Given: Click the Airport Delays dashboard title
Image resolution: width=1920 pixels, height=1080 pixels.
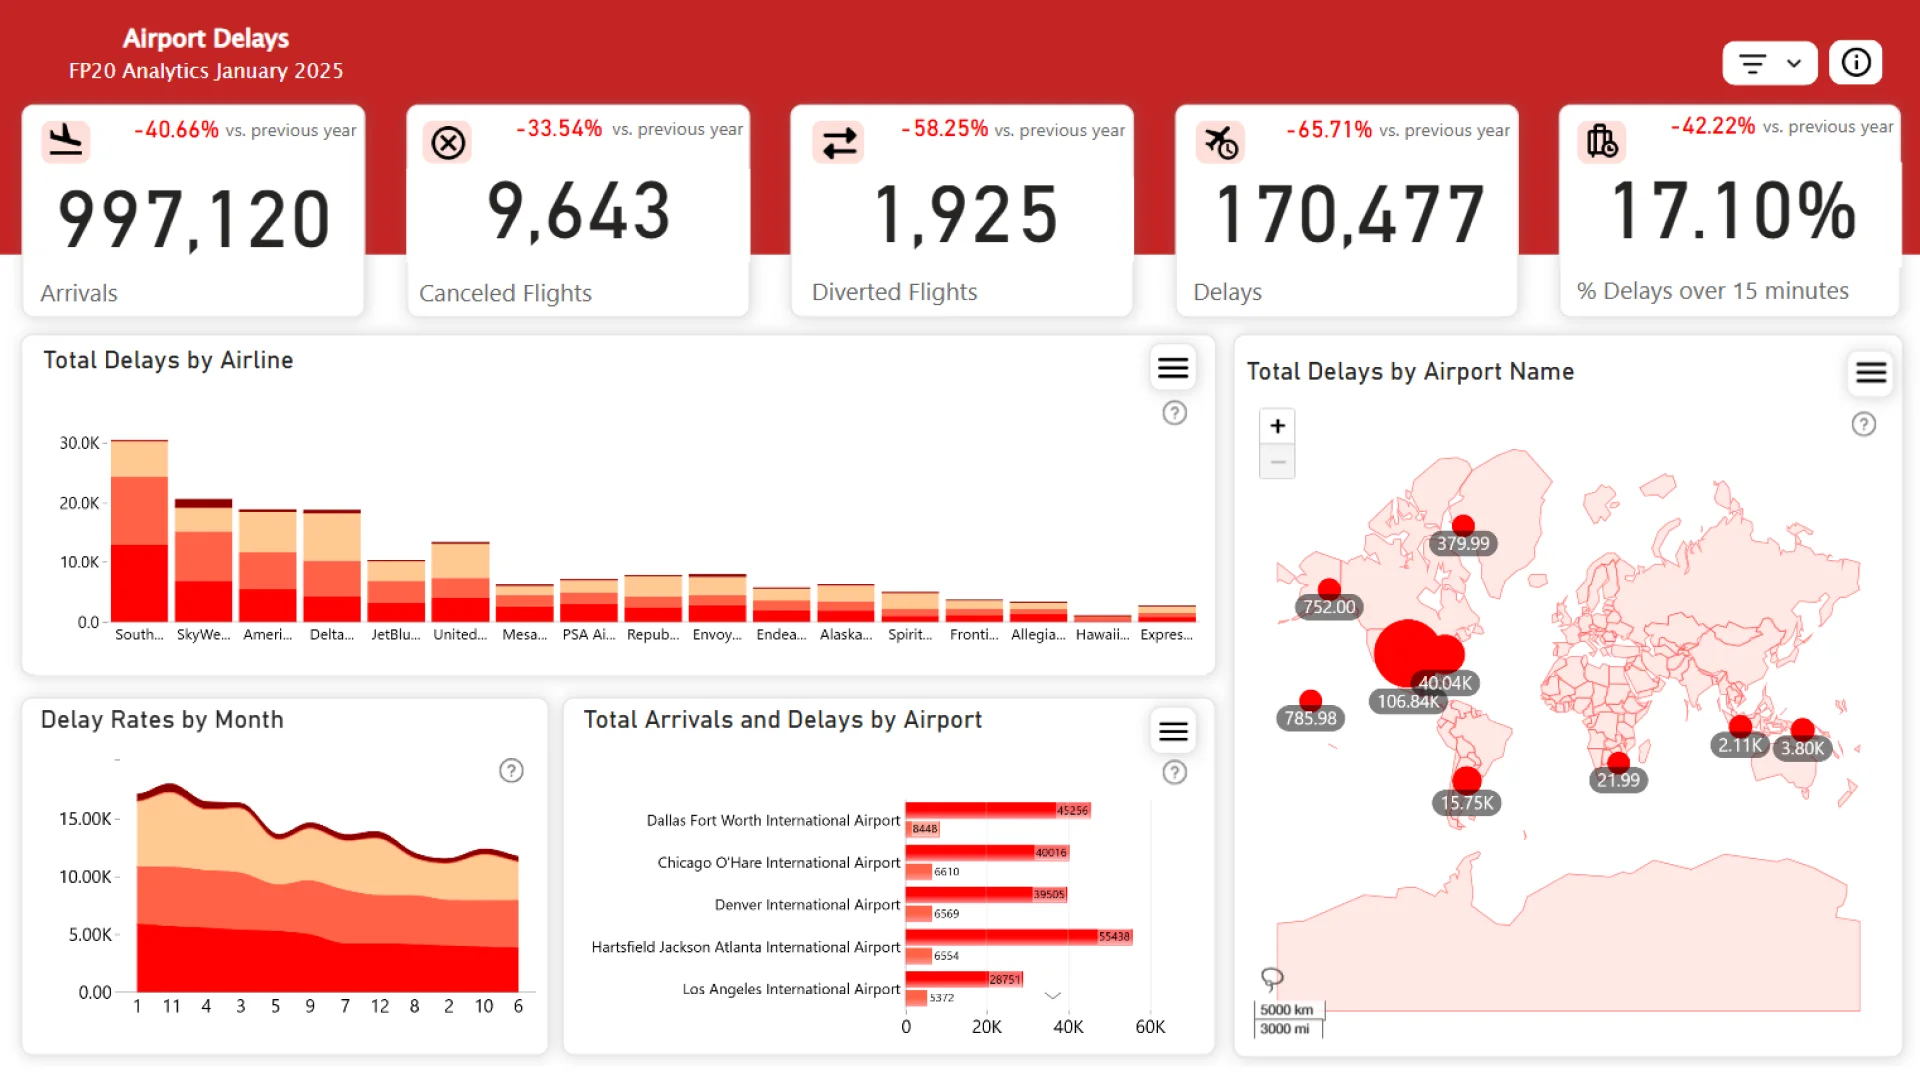Looking at the screenshot, I should [x=206, y=39].
